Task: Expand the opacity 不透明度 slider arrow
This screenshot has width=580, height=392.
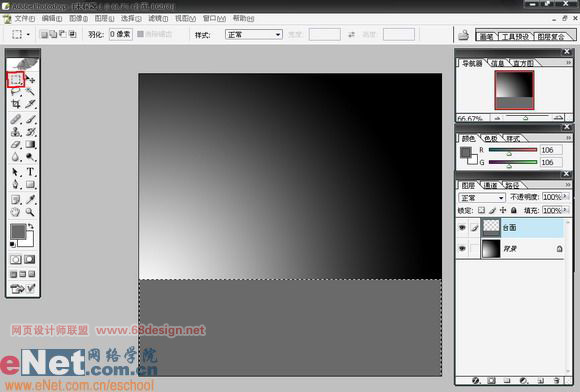Action: pyautogui.click(x=565, y=197)
